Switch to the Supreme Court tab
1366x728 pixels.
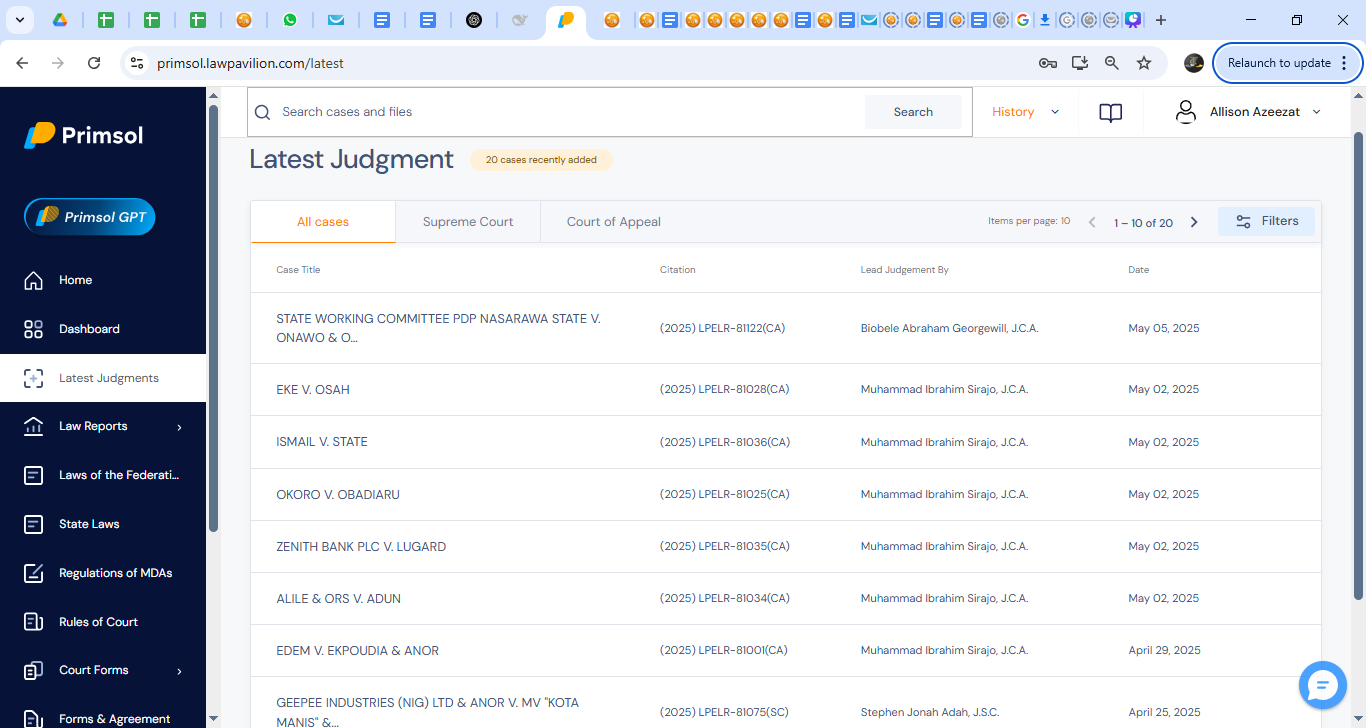tap(468, 222)
